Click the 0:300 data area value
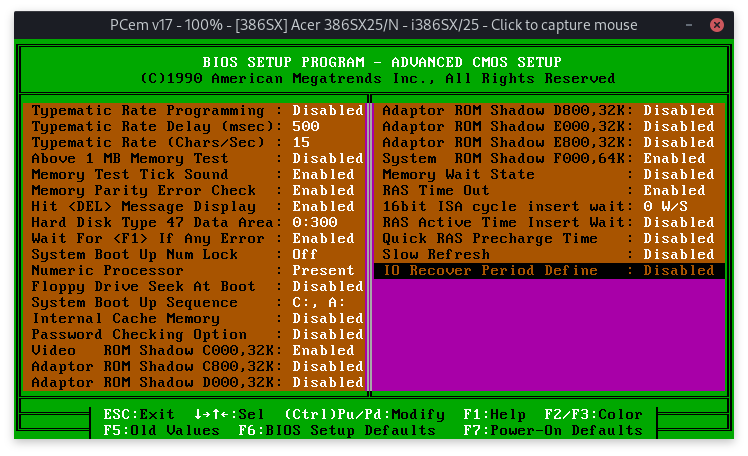The image size is (748, 456). (315, 223)
